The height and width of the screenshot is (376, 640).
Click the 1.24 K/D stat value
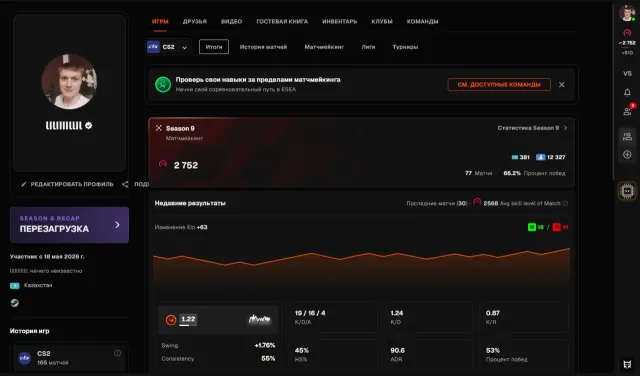coord(396,313)
